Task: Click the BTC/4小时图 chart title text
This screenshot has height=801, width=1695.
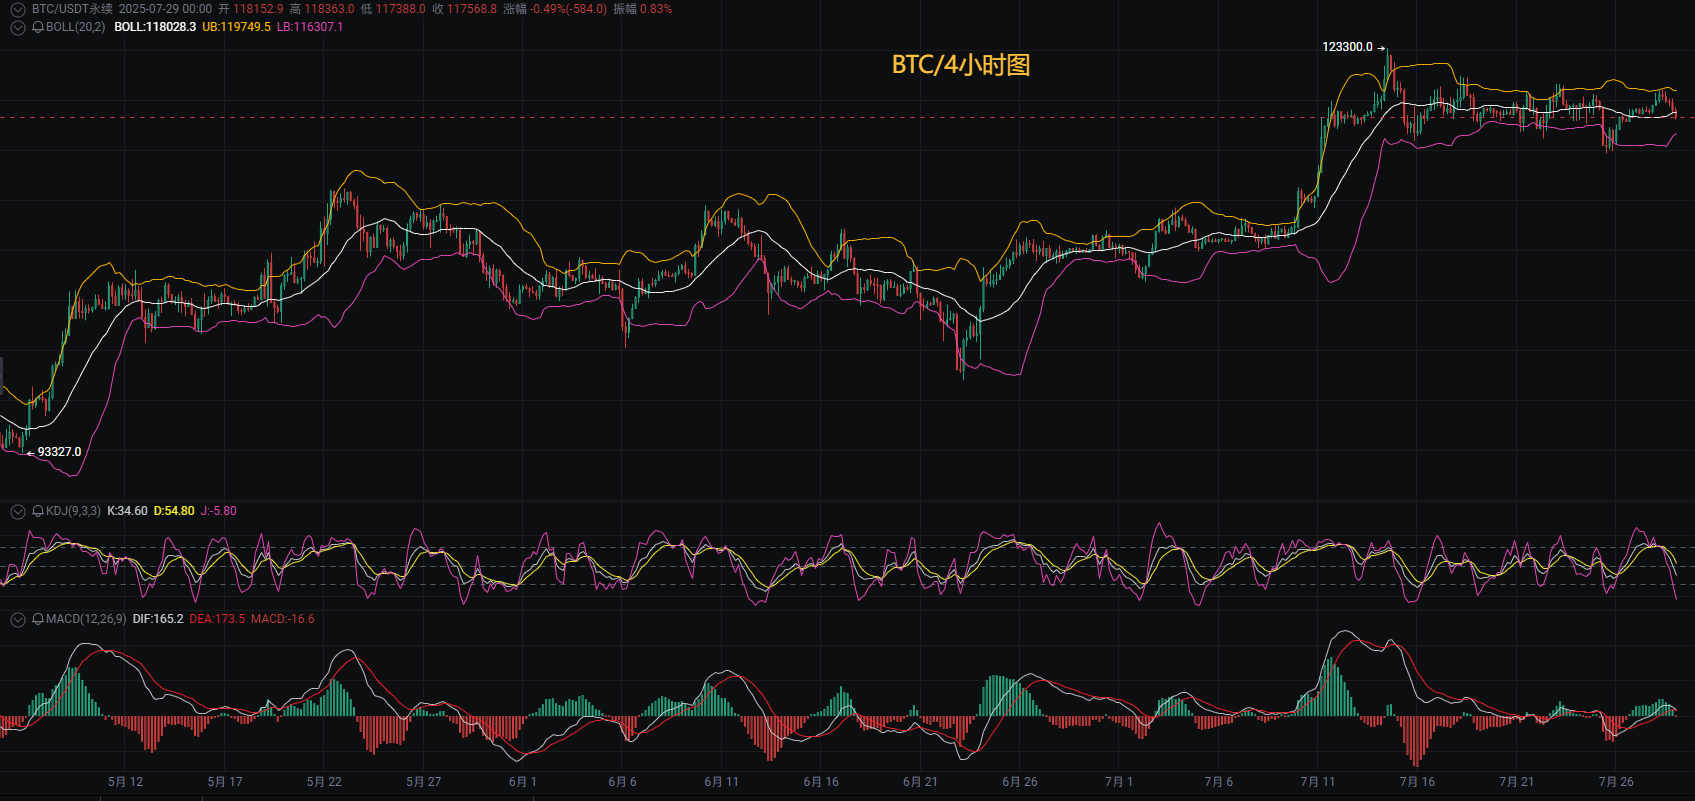Action: (961, 65)
